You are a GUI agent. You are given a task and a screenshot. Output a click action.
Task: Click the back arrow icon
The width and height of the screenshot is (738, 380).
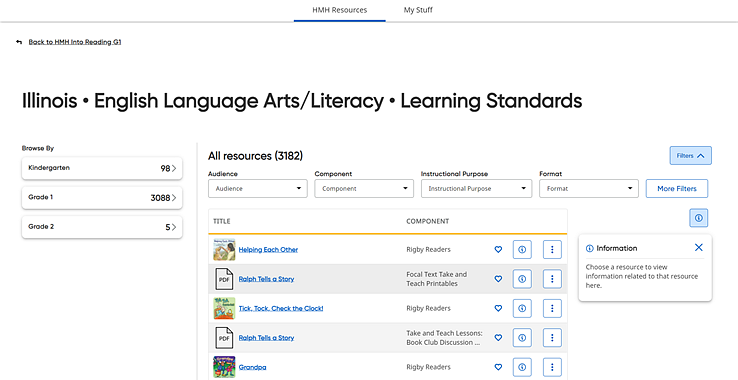[19, 42]
